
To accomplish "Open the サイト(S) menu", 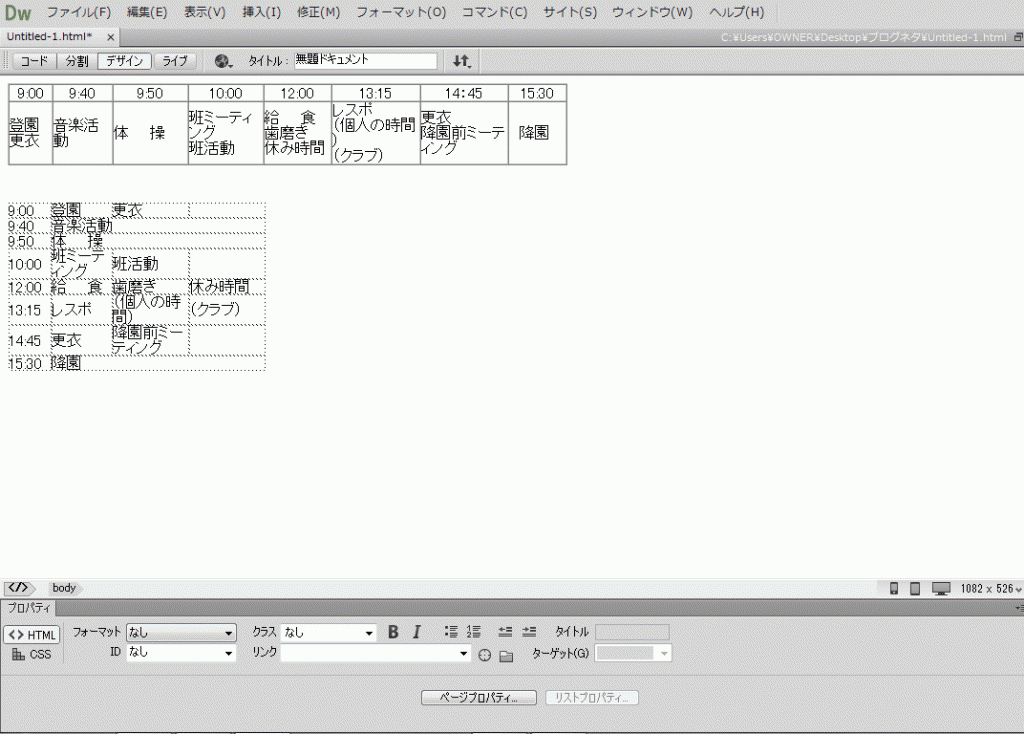I will click(570, 13).
